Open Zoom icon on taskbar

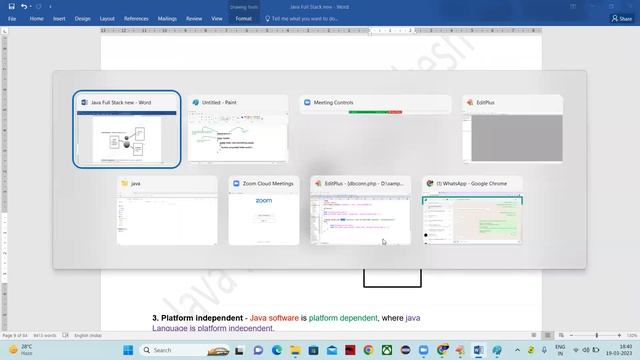click(424, 350)
